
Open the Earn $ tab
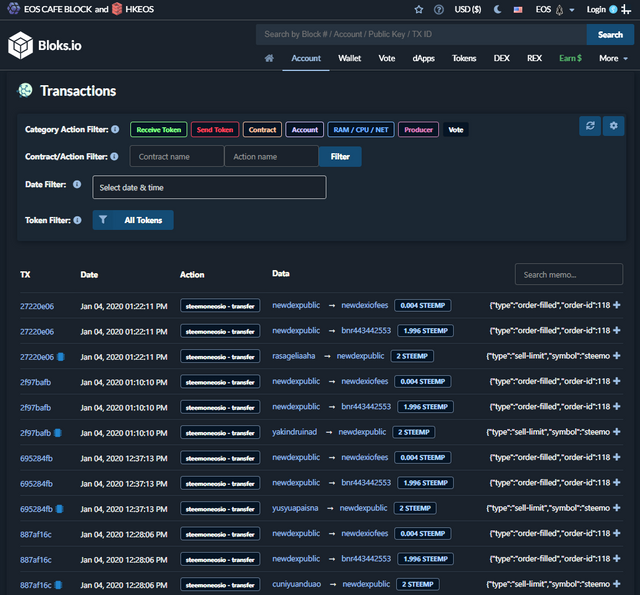(x=570, y=58)
